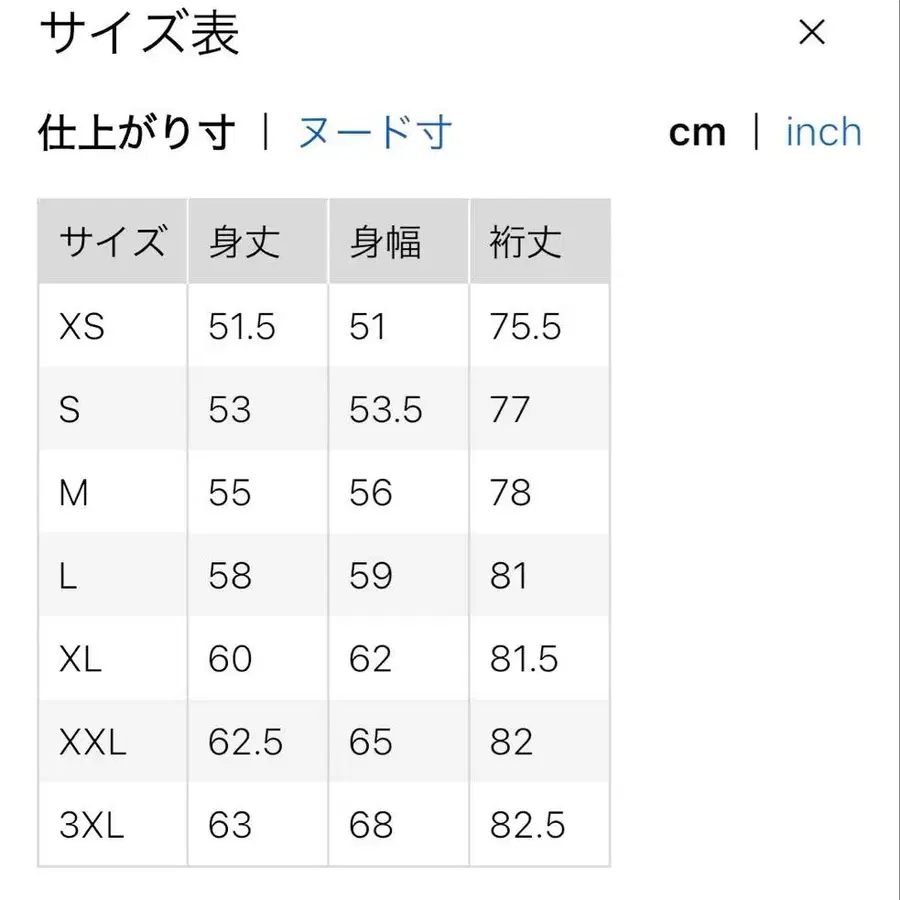Select the L size row label
The image size is (900, 900).
tap(66, 576)
